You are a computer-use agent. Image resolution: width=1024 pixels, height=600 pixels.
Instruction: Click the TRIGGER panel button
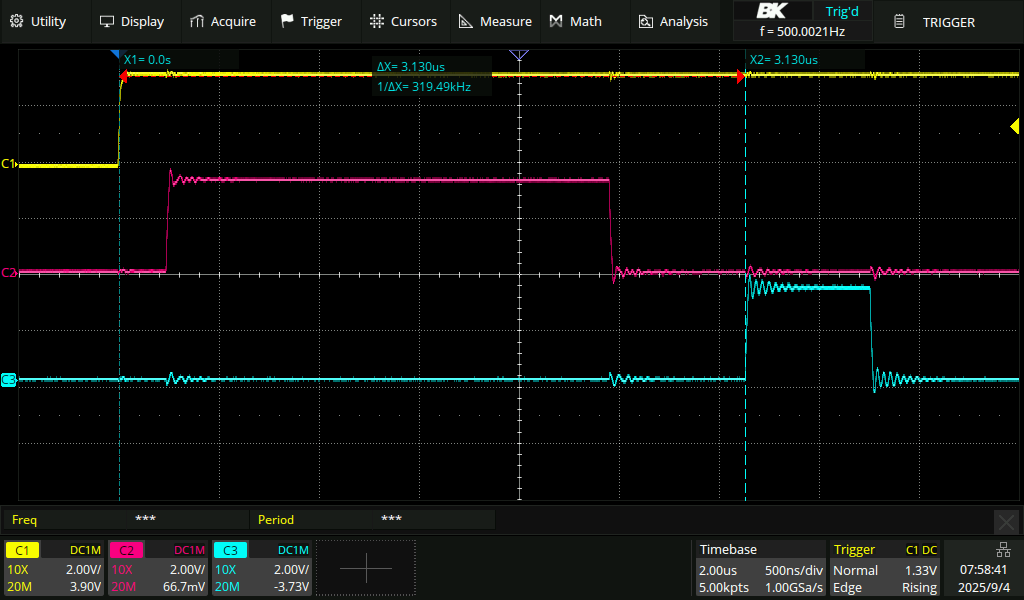click(x=949, y=22)
